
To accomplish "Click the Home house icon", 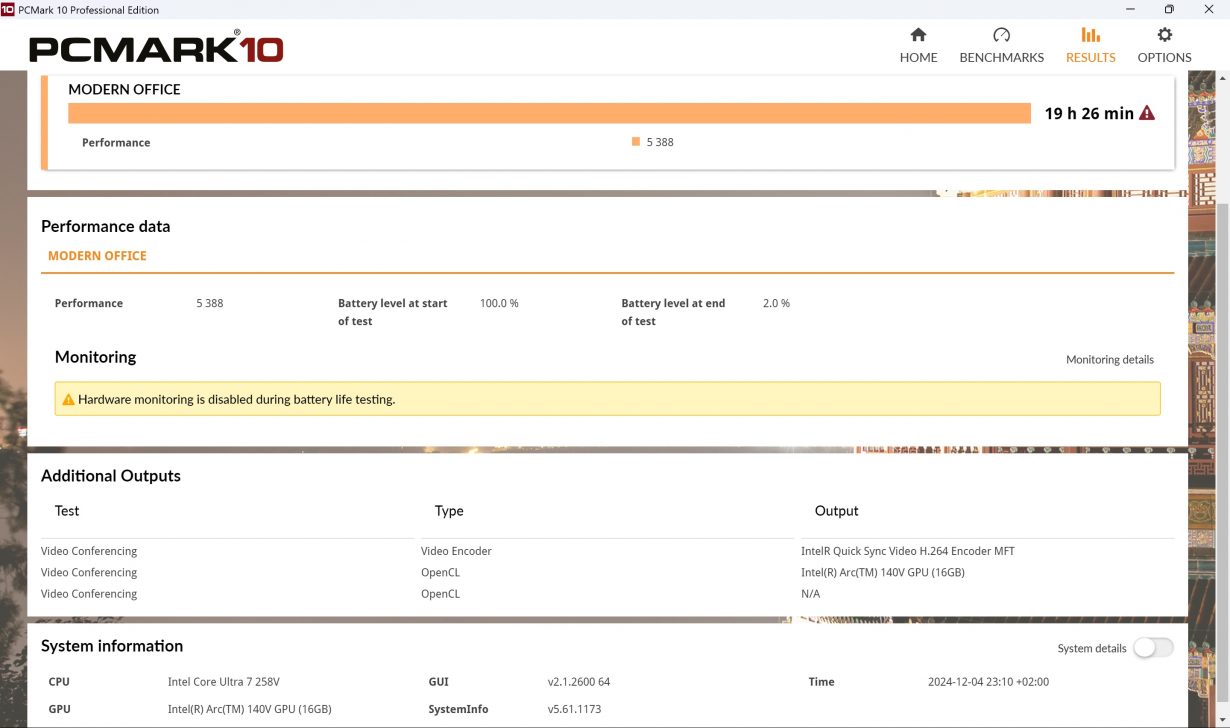I will pos(918,35).
